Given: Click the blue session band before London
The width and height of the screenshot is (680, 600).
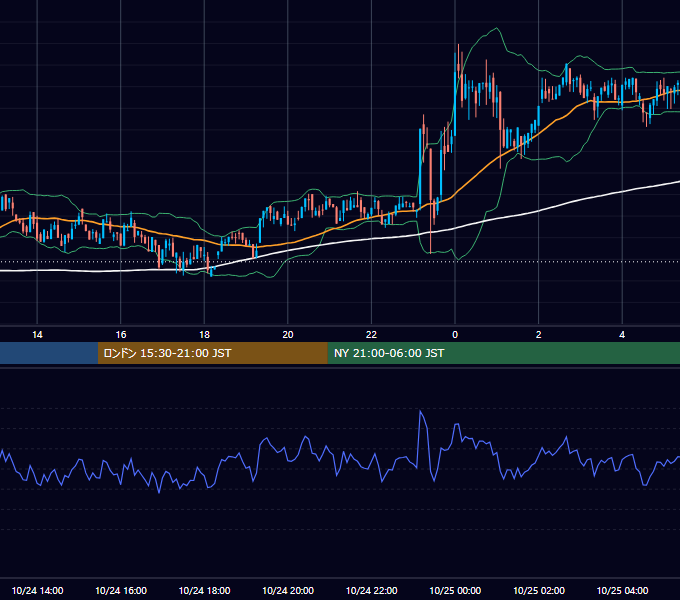Looking at the screenshot, I should (49, 353).
